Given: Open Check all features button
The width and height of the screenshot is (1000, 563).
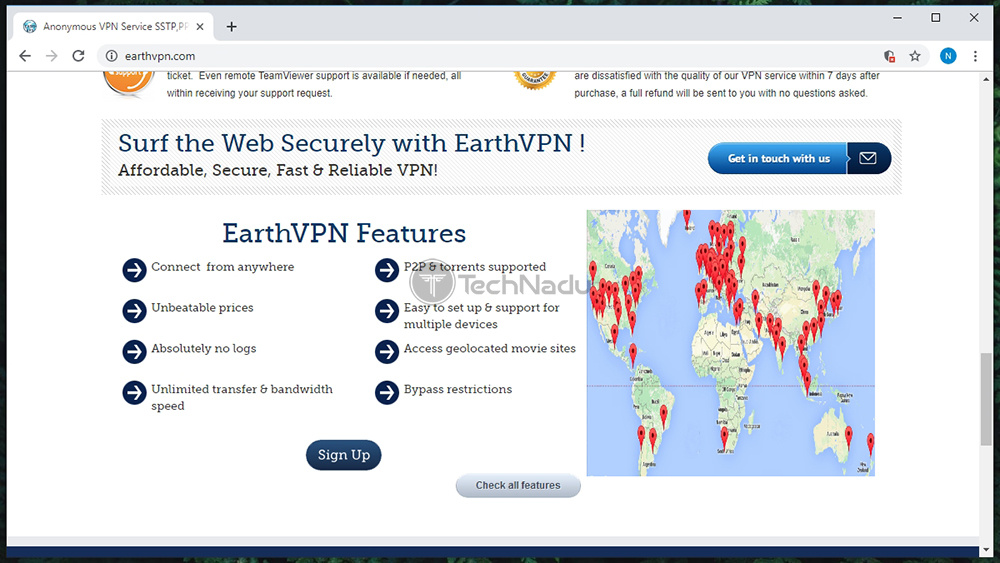Looking at the screenshot, I should (x=518, y=485).
